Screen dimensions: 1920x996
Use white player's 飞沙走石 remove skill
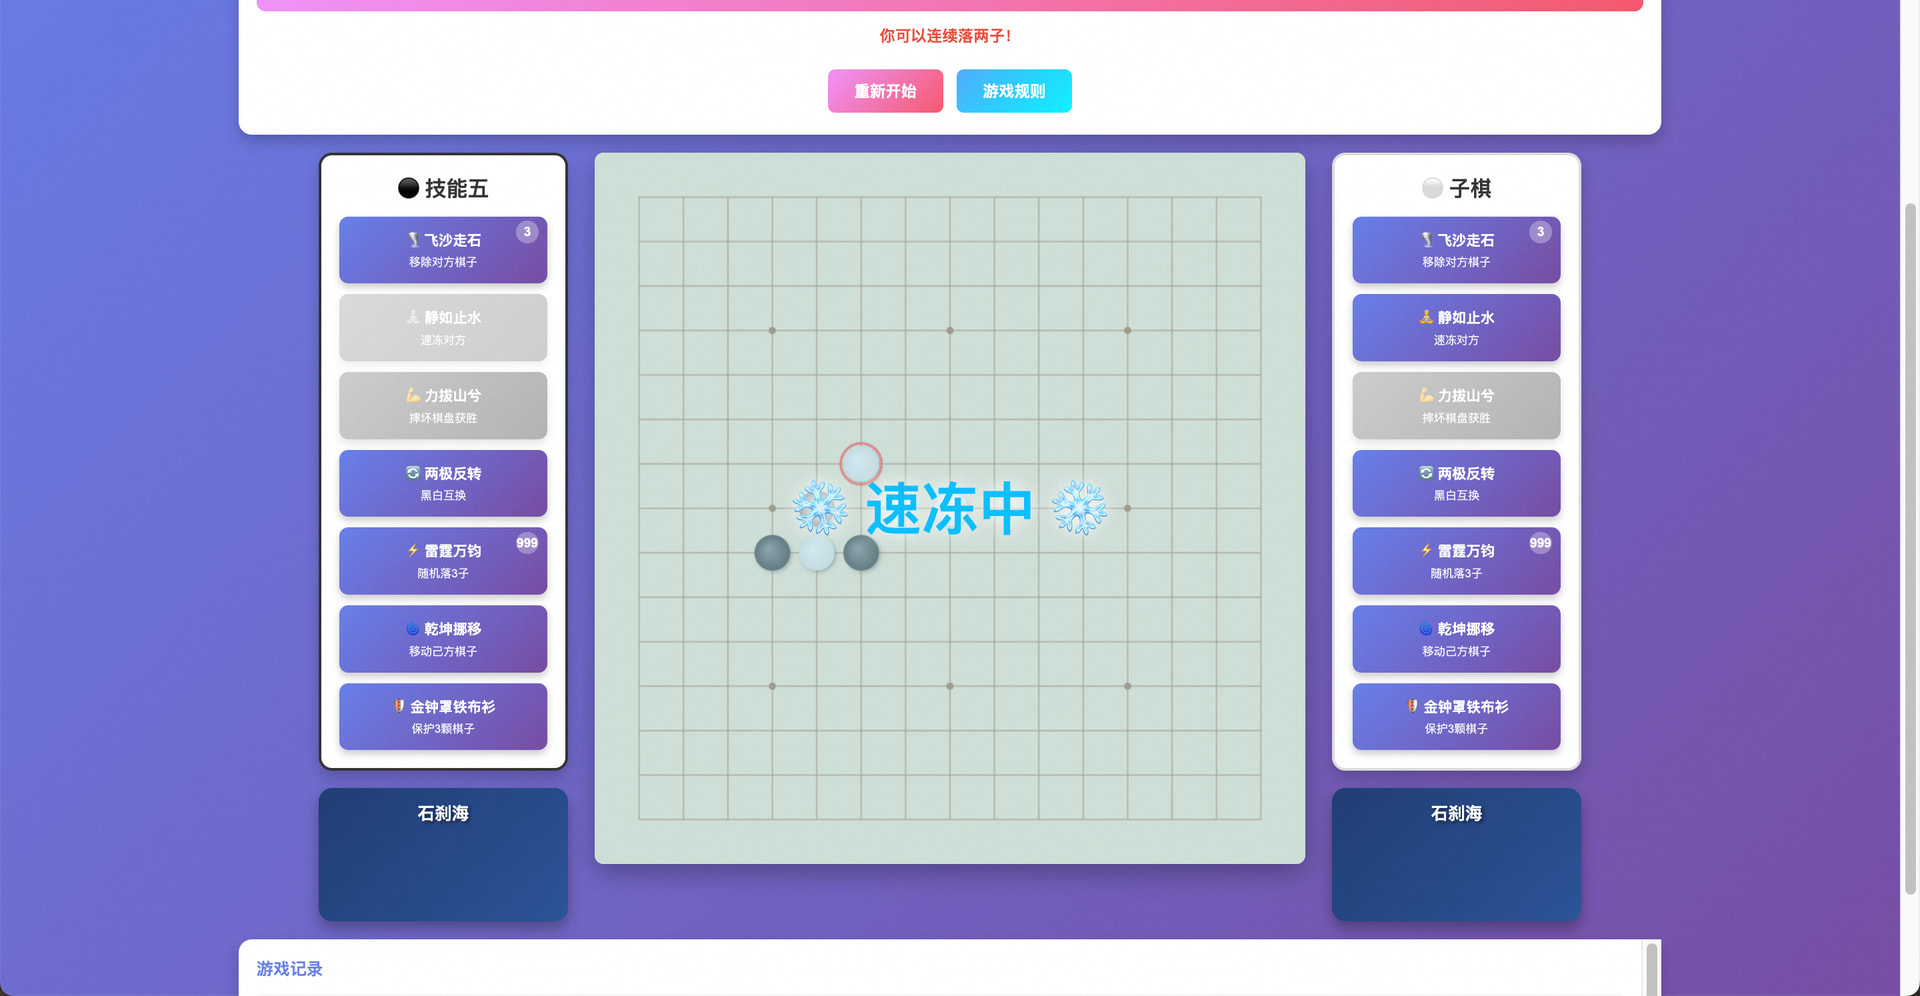1455,250
